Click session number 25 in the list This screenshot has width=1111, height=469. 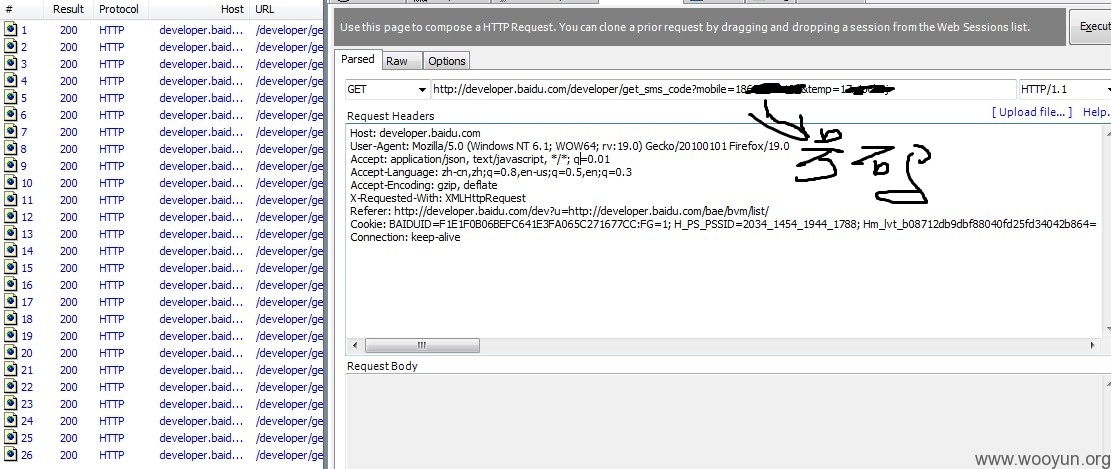click(27, 438)
